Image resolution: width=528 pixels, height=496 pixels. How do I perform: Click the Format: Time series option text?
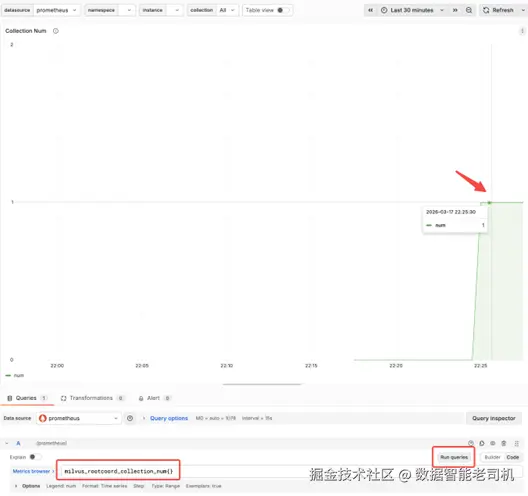[x=104, y=486]
